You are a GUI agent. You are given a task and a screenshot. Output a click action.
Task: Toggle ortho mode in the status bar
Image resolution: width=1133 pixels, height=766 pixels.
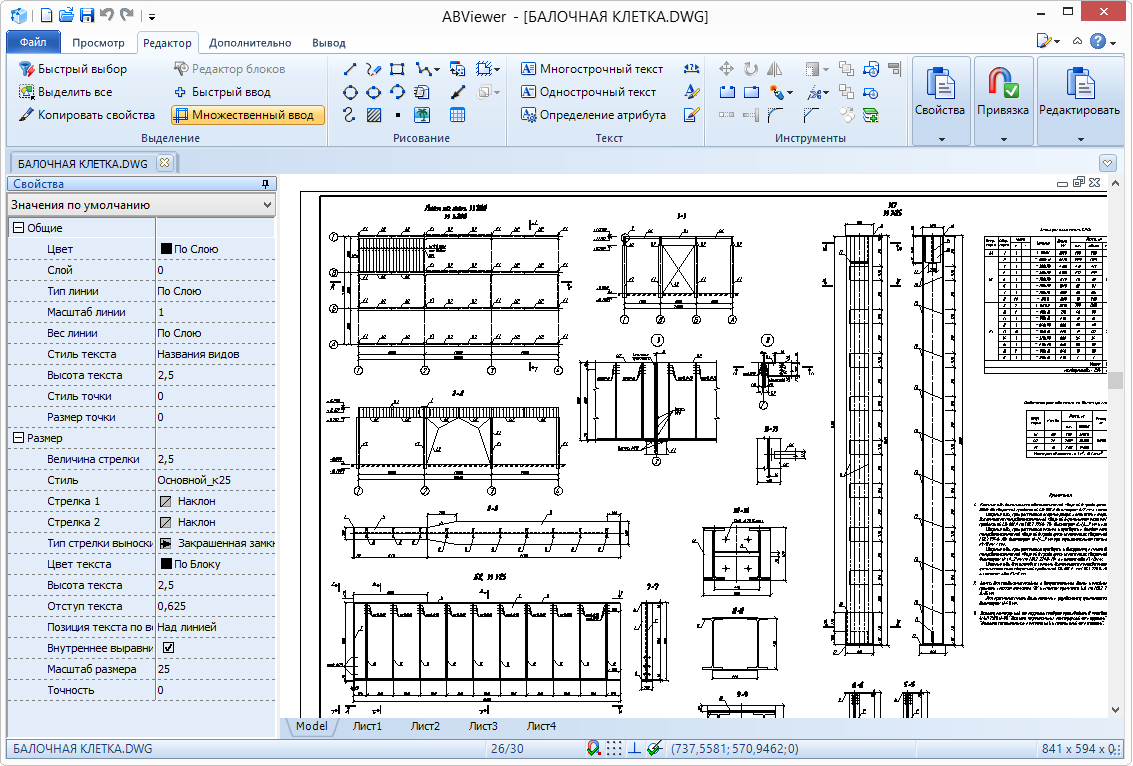pyautogui.click(x=634, y=748)
